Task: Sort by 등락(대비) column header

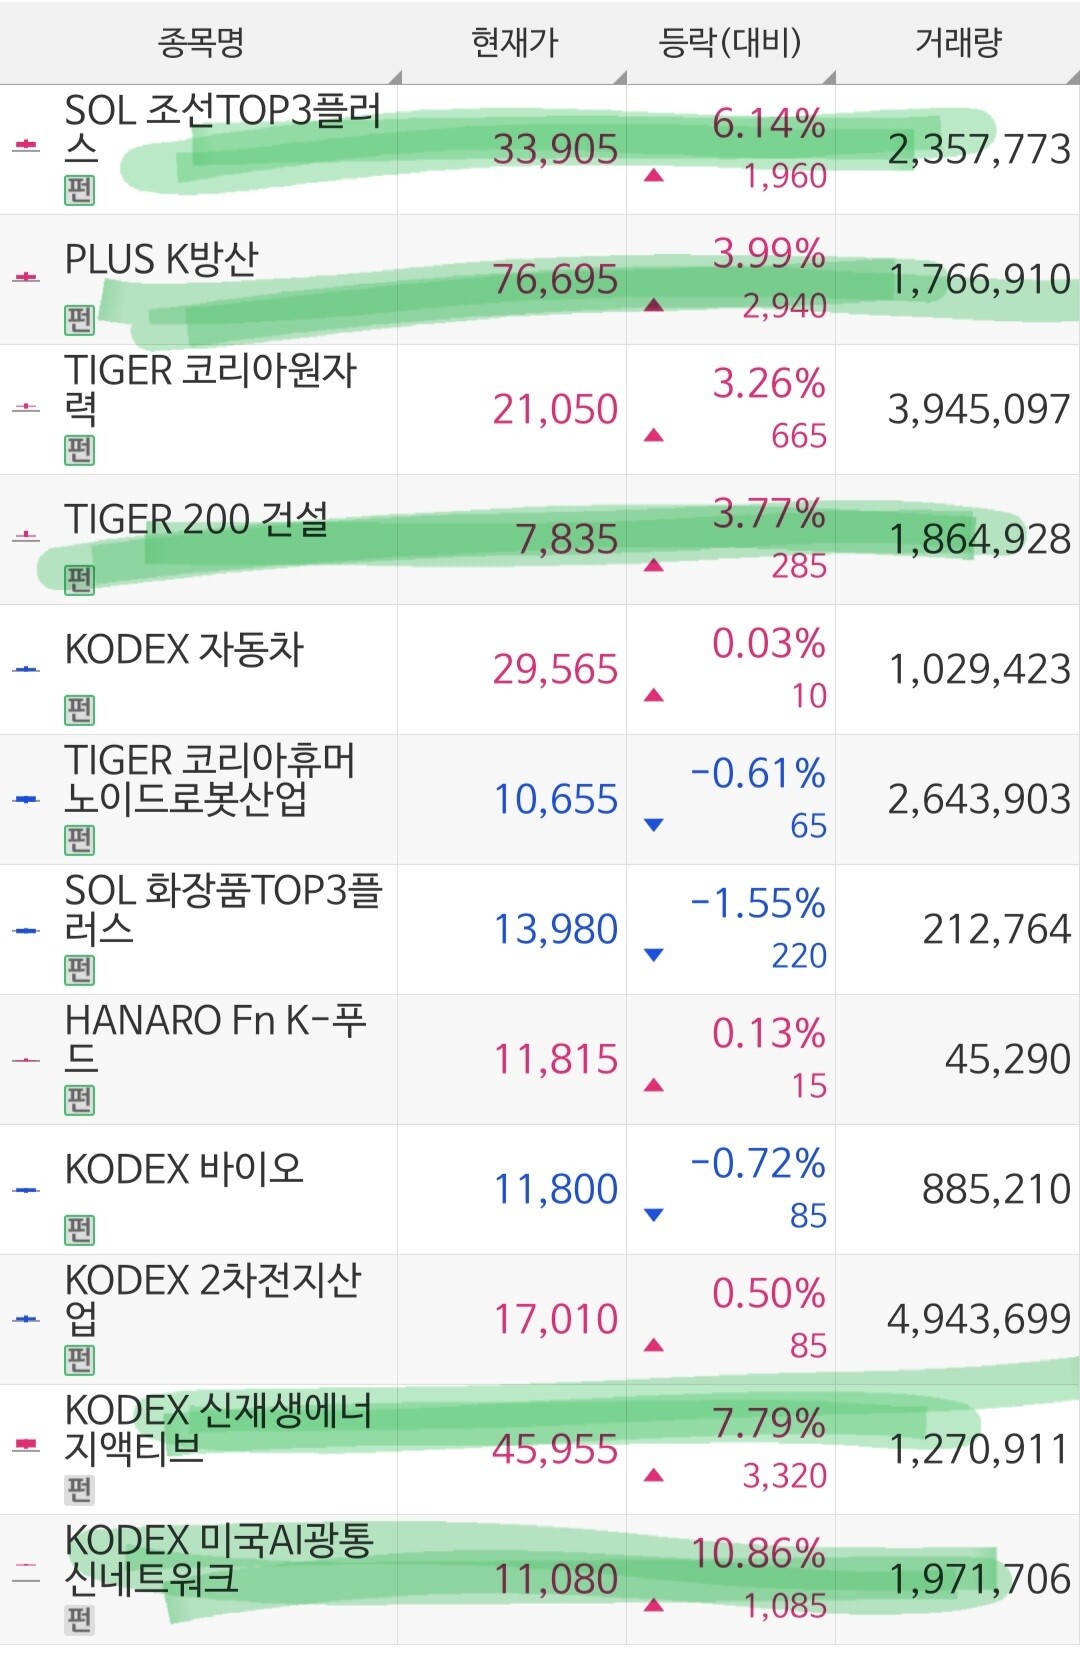Action: coord(731,42)
